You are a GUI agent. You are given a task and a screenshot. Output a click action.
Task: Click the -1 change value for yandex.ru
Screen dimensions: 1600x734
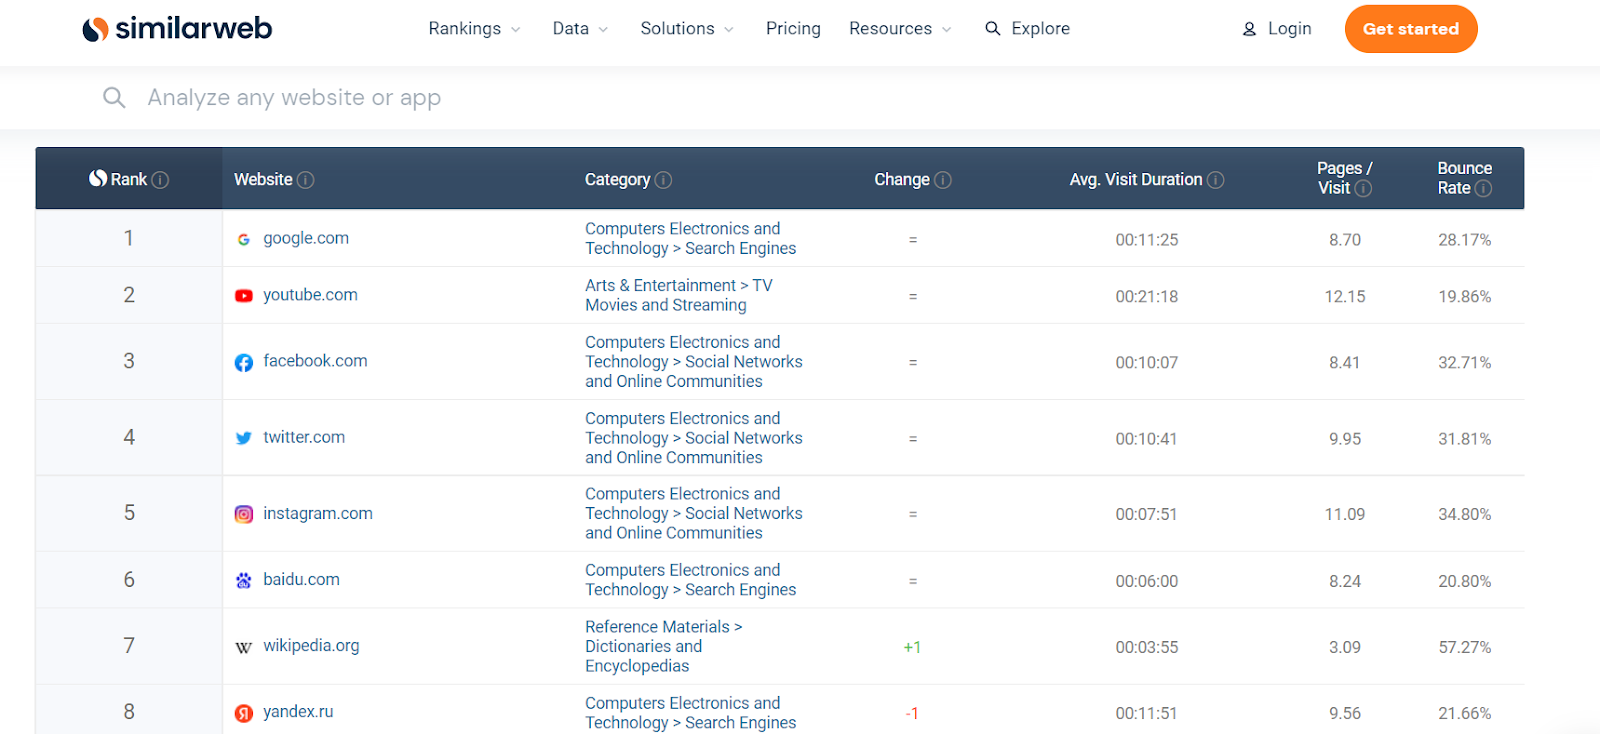click(912, 714)
